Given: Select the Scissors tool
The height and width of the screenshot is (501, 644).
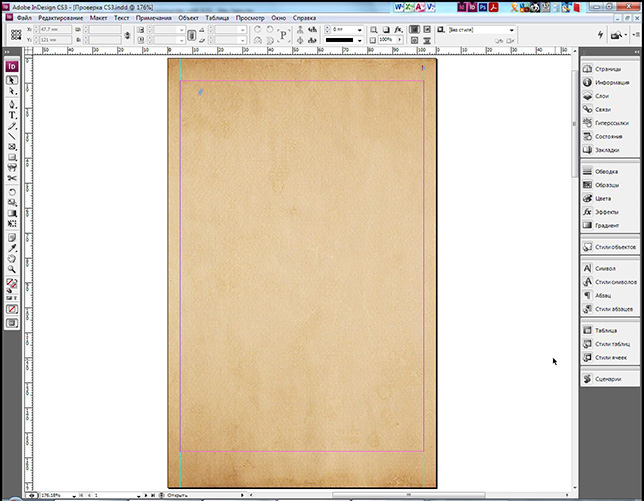Looking at the screenshot, I should coord(12,178).
